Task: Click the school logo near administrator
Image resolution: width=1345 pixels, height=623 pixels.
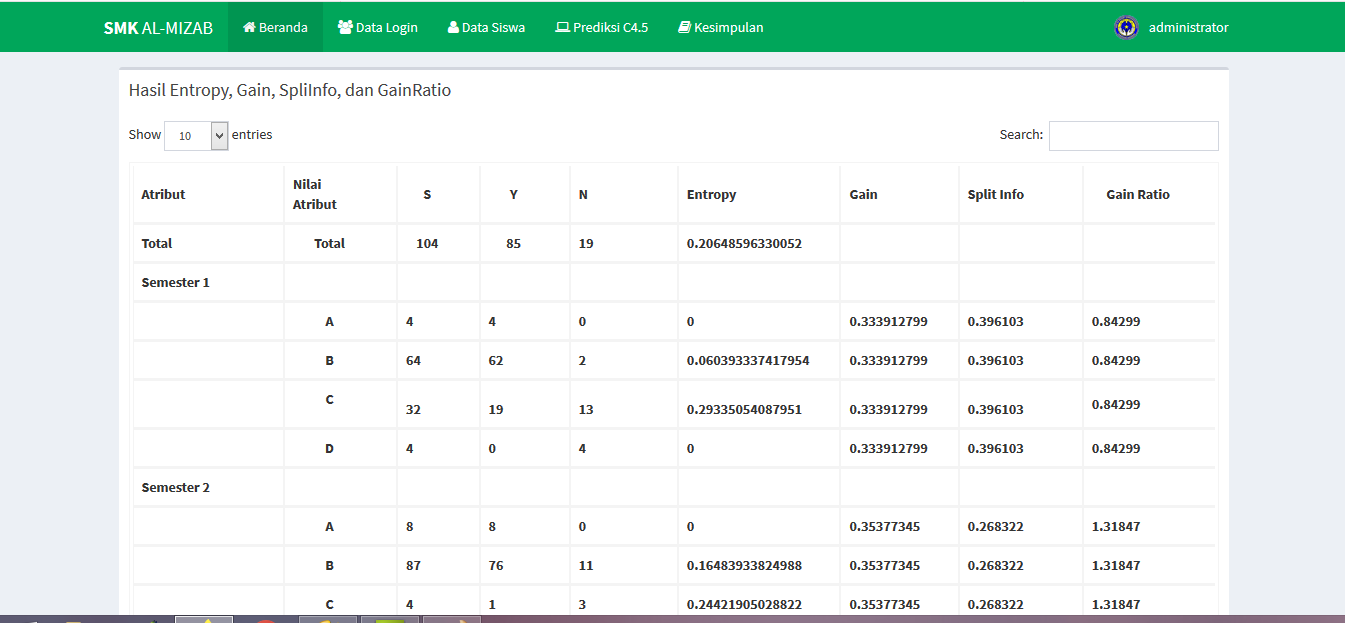Action: pyautogui.click(x=1126, y=27)
